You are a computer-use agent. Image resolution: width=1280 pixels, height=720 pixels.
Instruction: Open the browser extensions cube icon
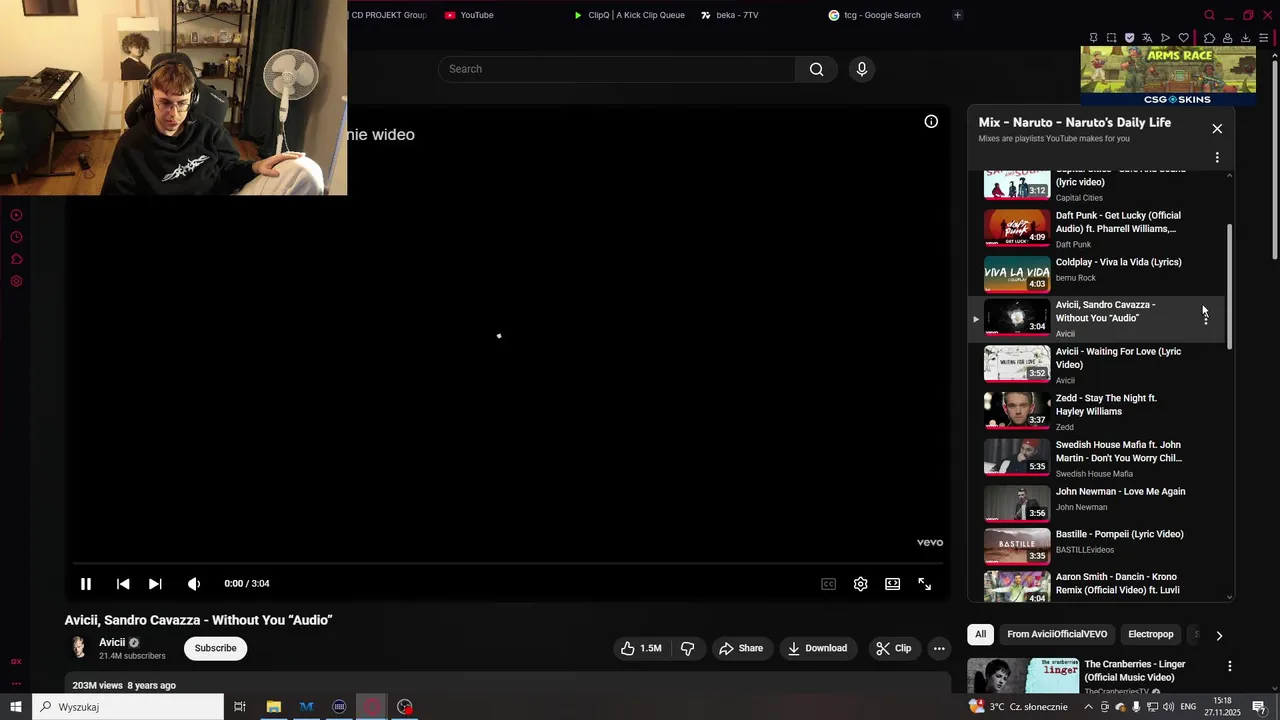pyautogui.click(x=1209, y=38)
